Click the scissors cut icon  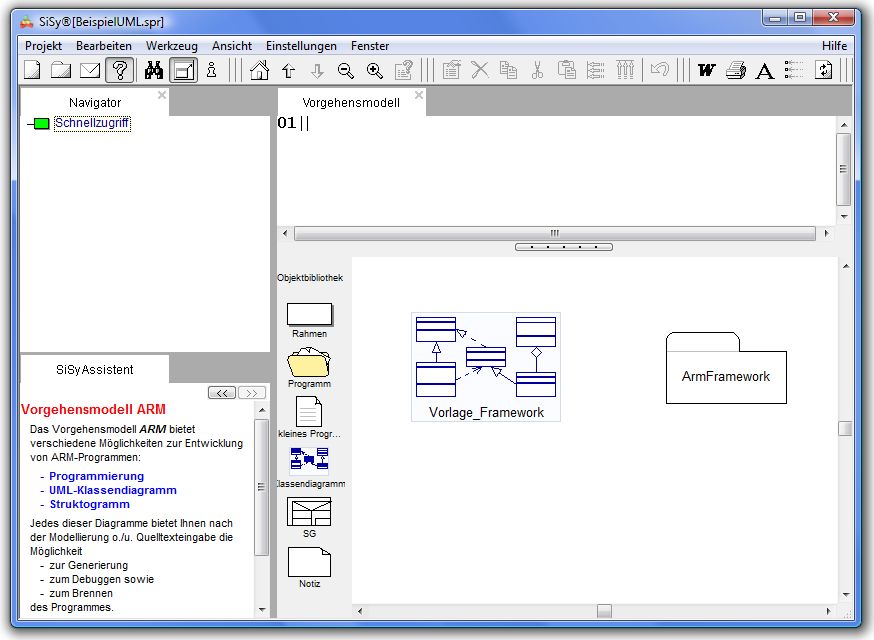click(x=537, y=70)
